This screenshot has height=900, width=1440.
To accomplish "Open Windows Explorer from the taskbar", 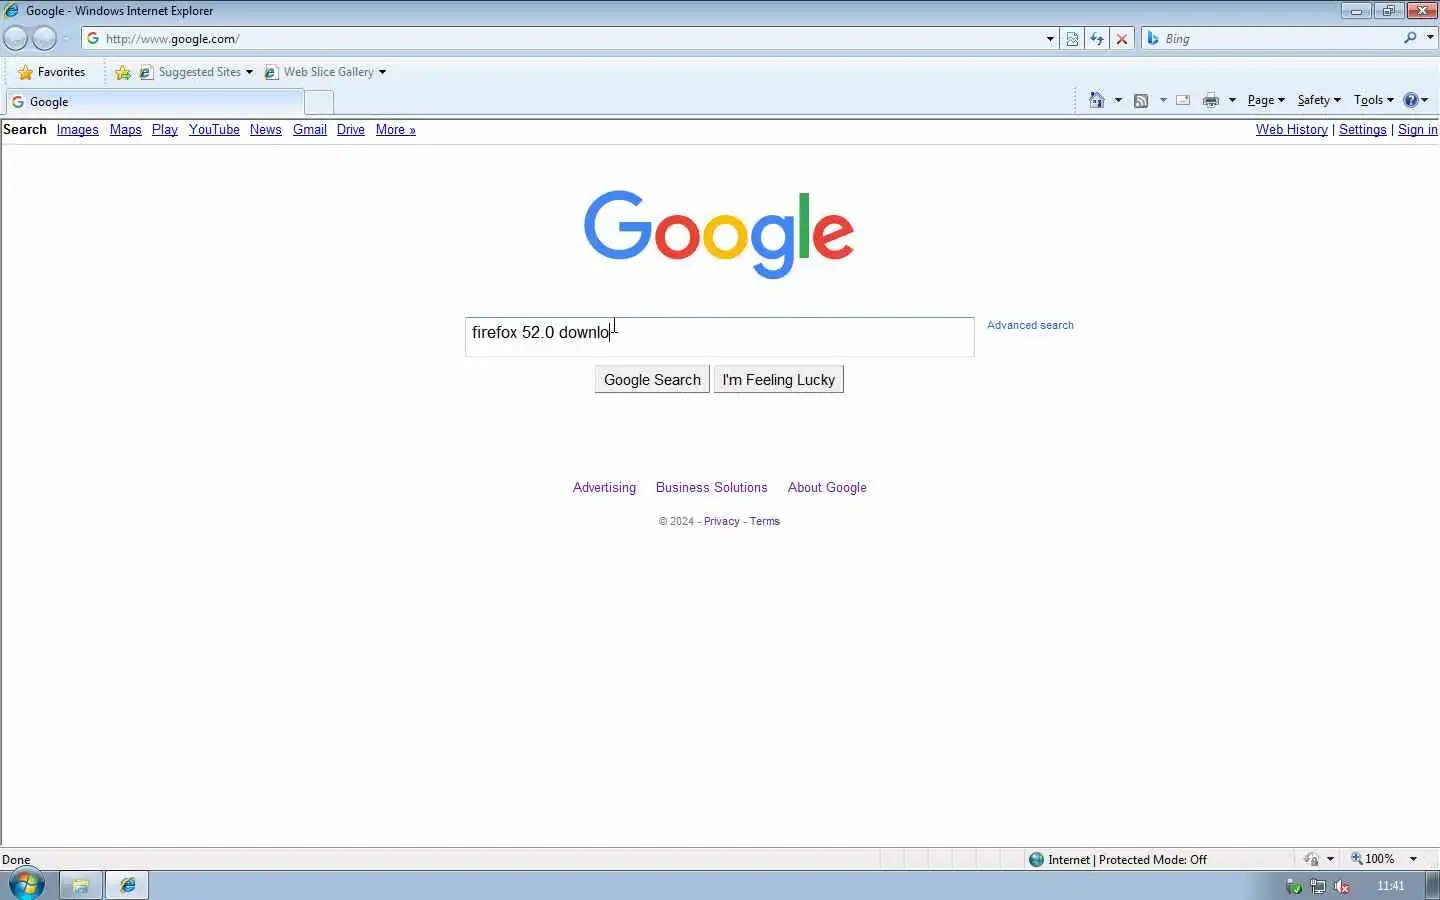I will pyautogui.click(x=81, y=885).
